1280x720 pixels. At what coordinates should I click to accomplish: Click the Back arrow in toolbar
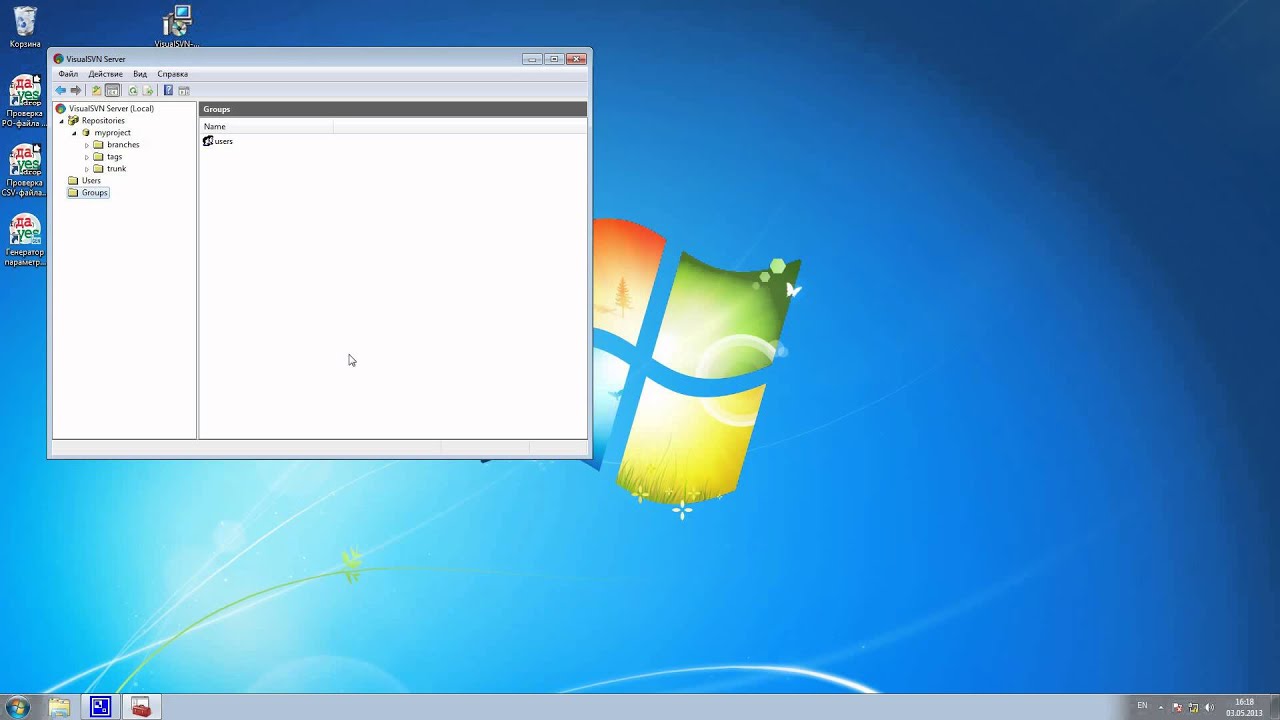pos(60,91)
